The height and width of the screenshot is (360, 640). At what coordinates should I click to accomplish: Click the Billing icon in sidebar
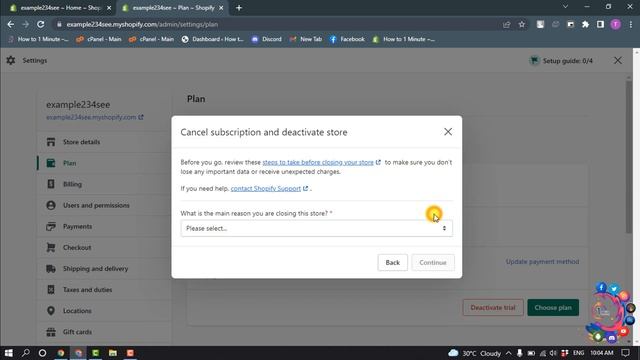(x=51, y=184)
